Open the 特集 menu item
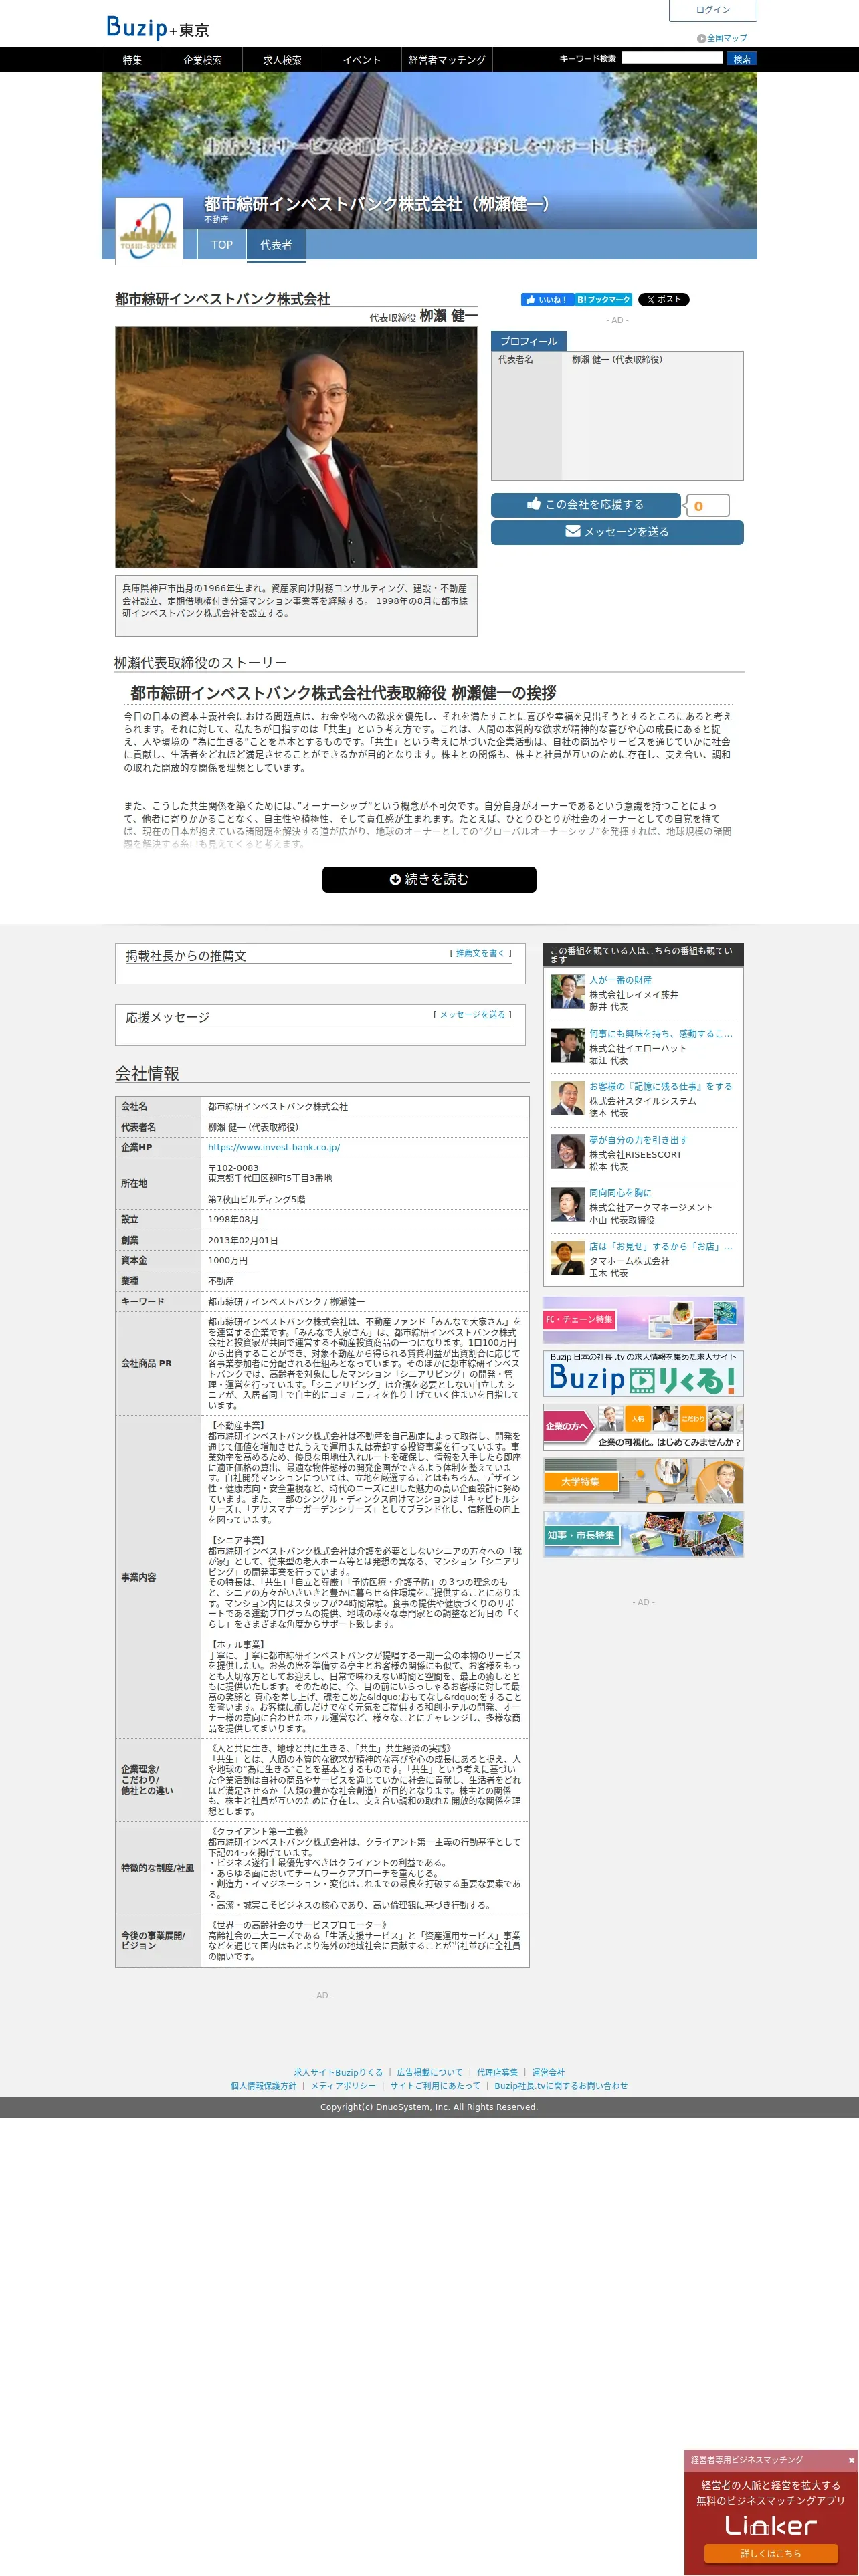 pyautogui.click(x=132, y=60)
